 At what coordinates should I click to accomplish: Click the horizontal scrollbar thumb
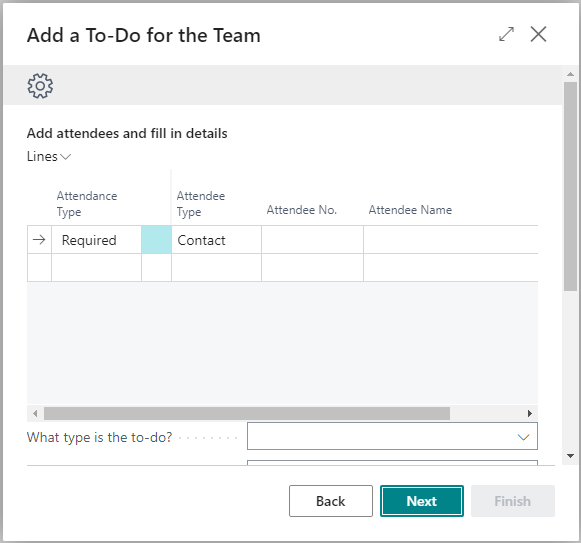[247, 413]
